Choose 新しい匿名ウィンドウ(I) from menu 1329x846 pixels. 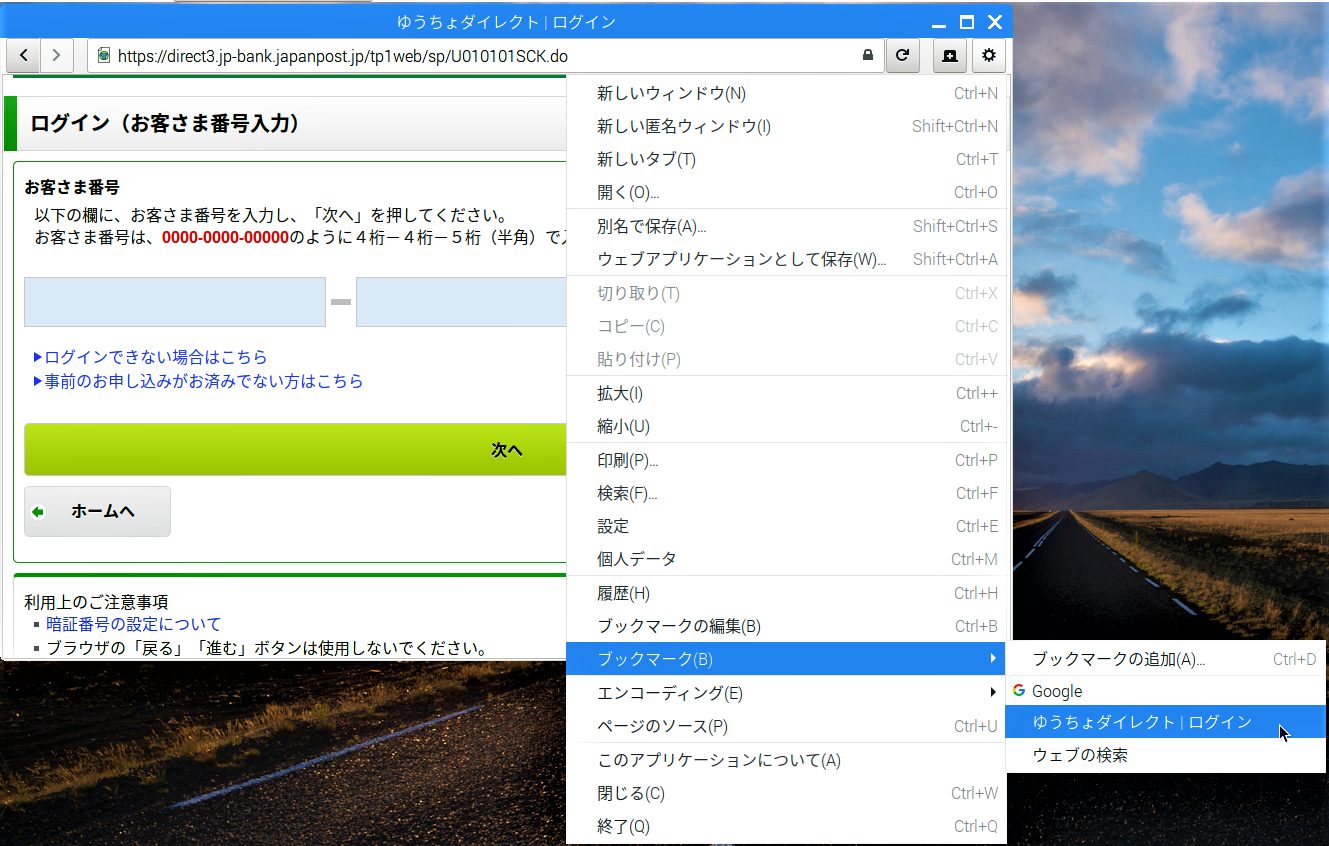[x=786, y=127]
